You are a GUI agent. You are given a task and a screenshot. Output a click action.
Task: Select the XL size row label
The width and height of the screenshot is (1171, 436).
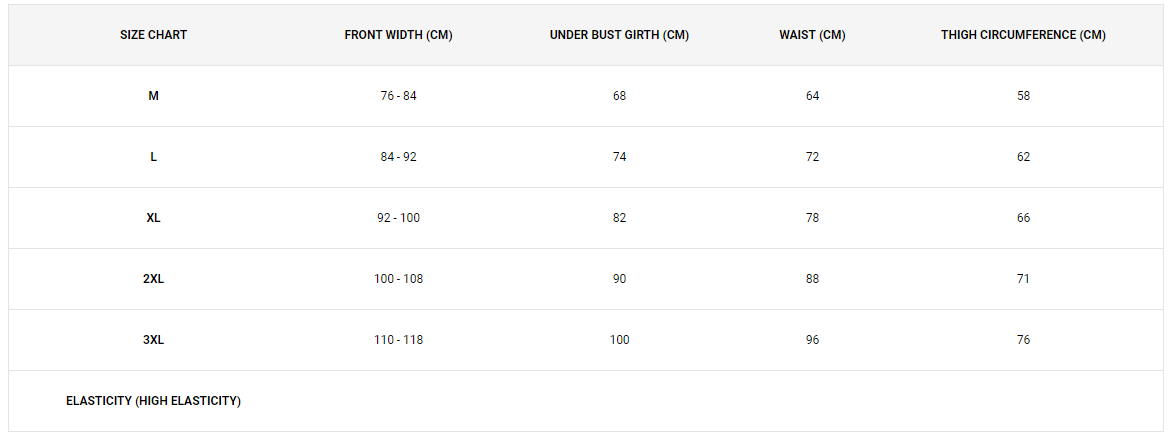coord(153,218)
